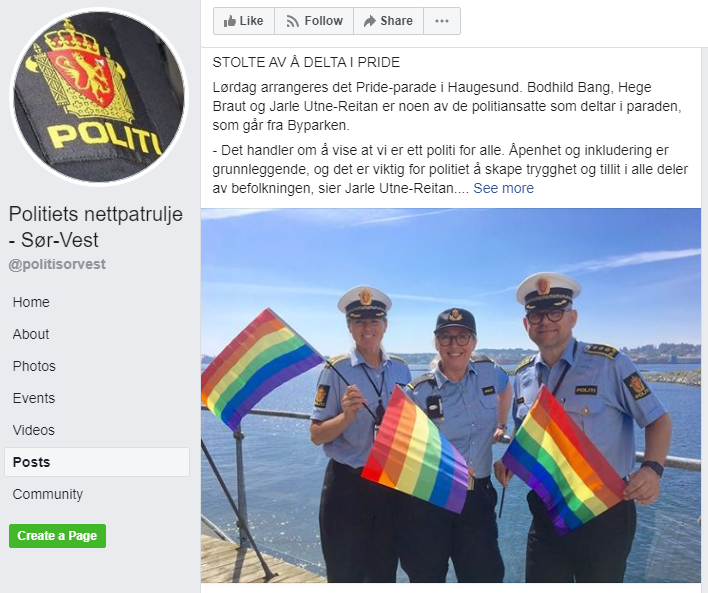Click the green Create a Page button
The image size is (708, 593).
pos(57,536)
